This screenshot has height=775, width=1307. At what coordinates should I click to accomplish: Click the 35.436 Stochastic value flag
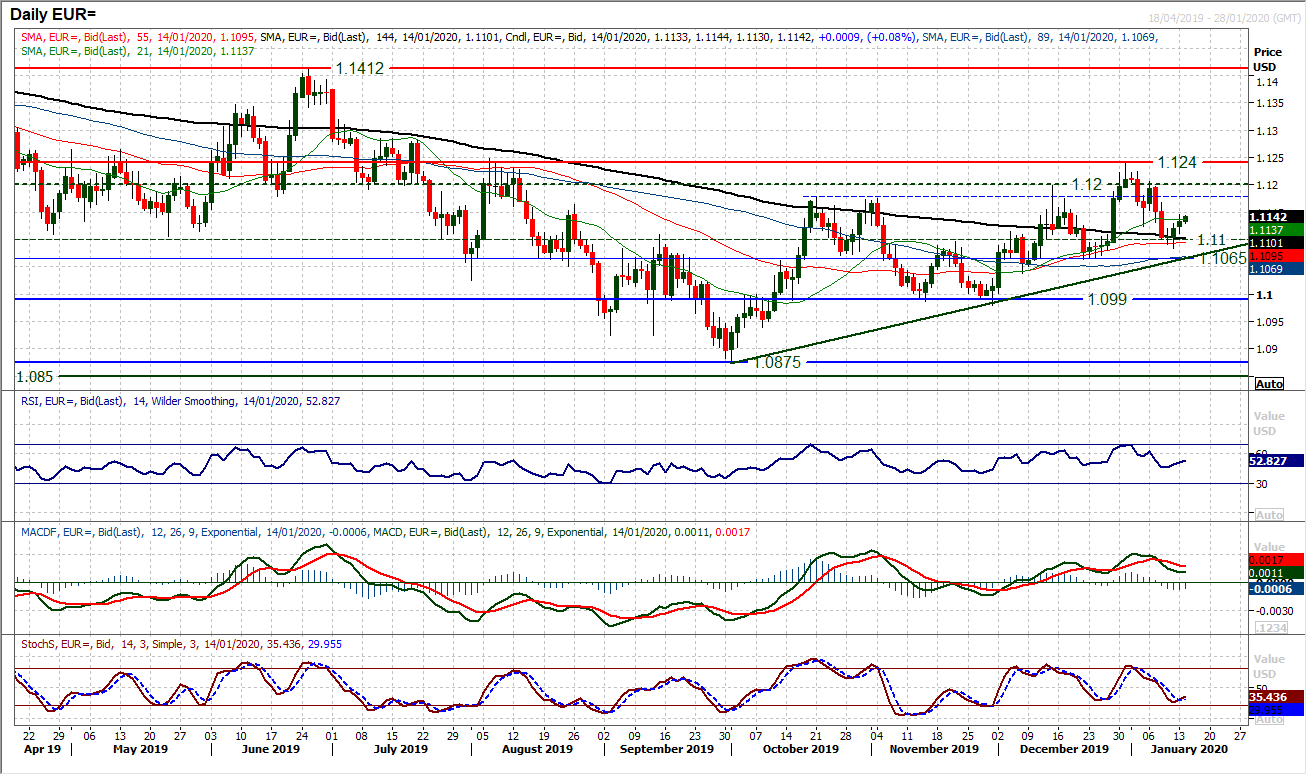click(x=1268, y=696)
